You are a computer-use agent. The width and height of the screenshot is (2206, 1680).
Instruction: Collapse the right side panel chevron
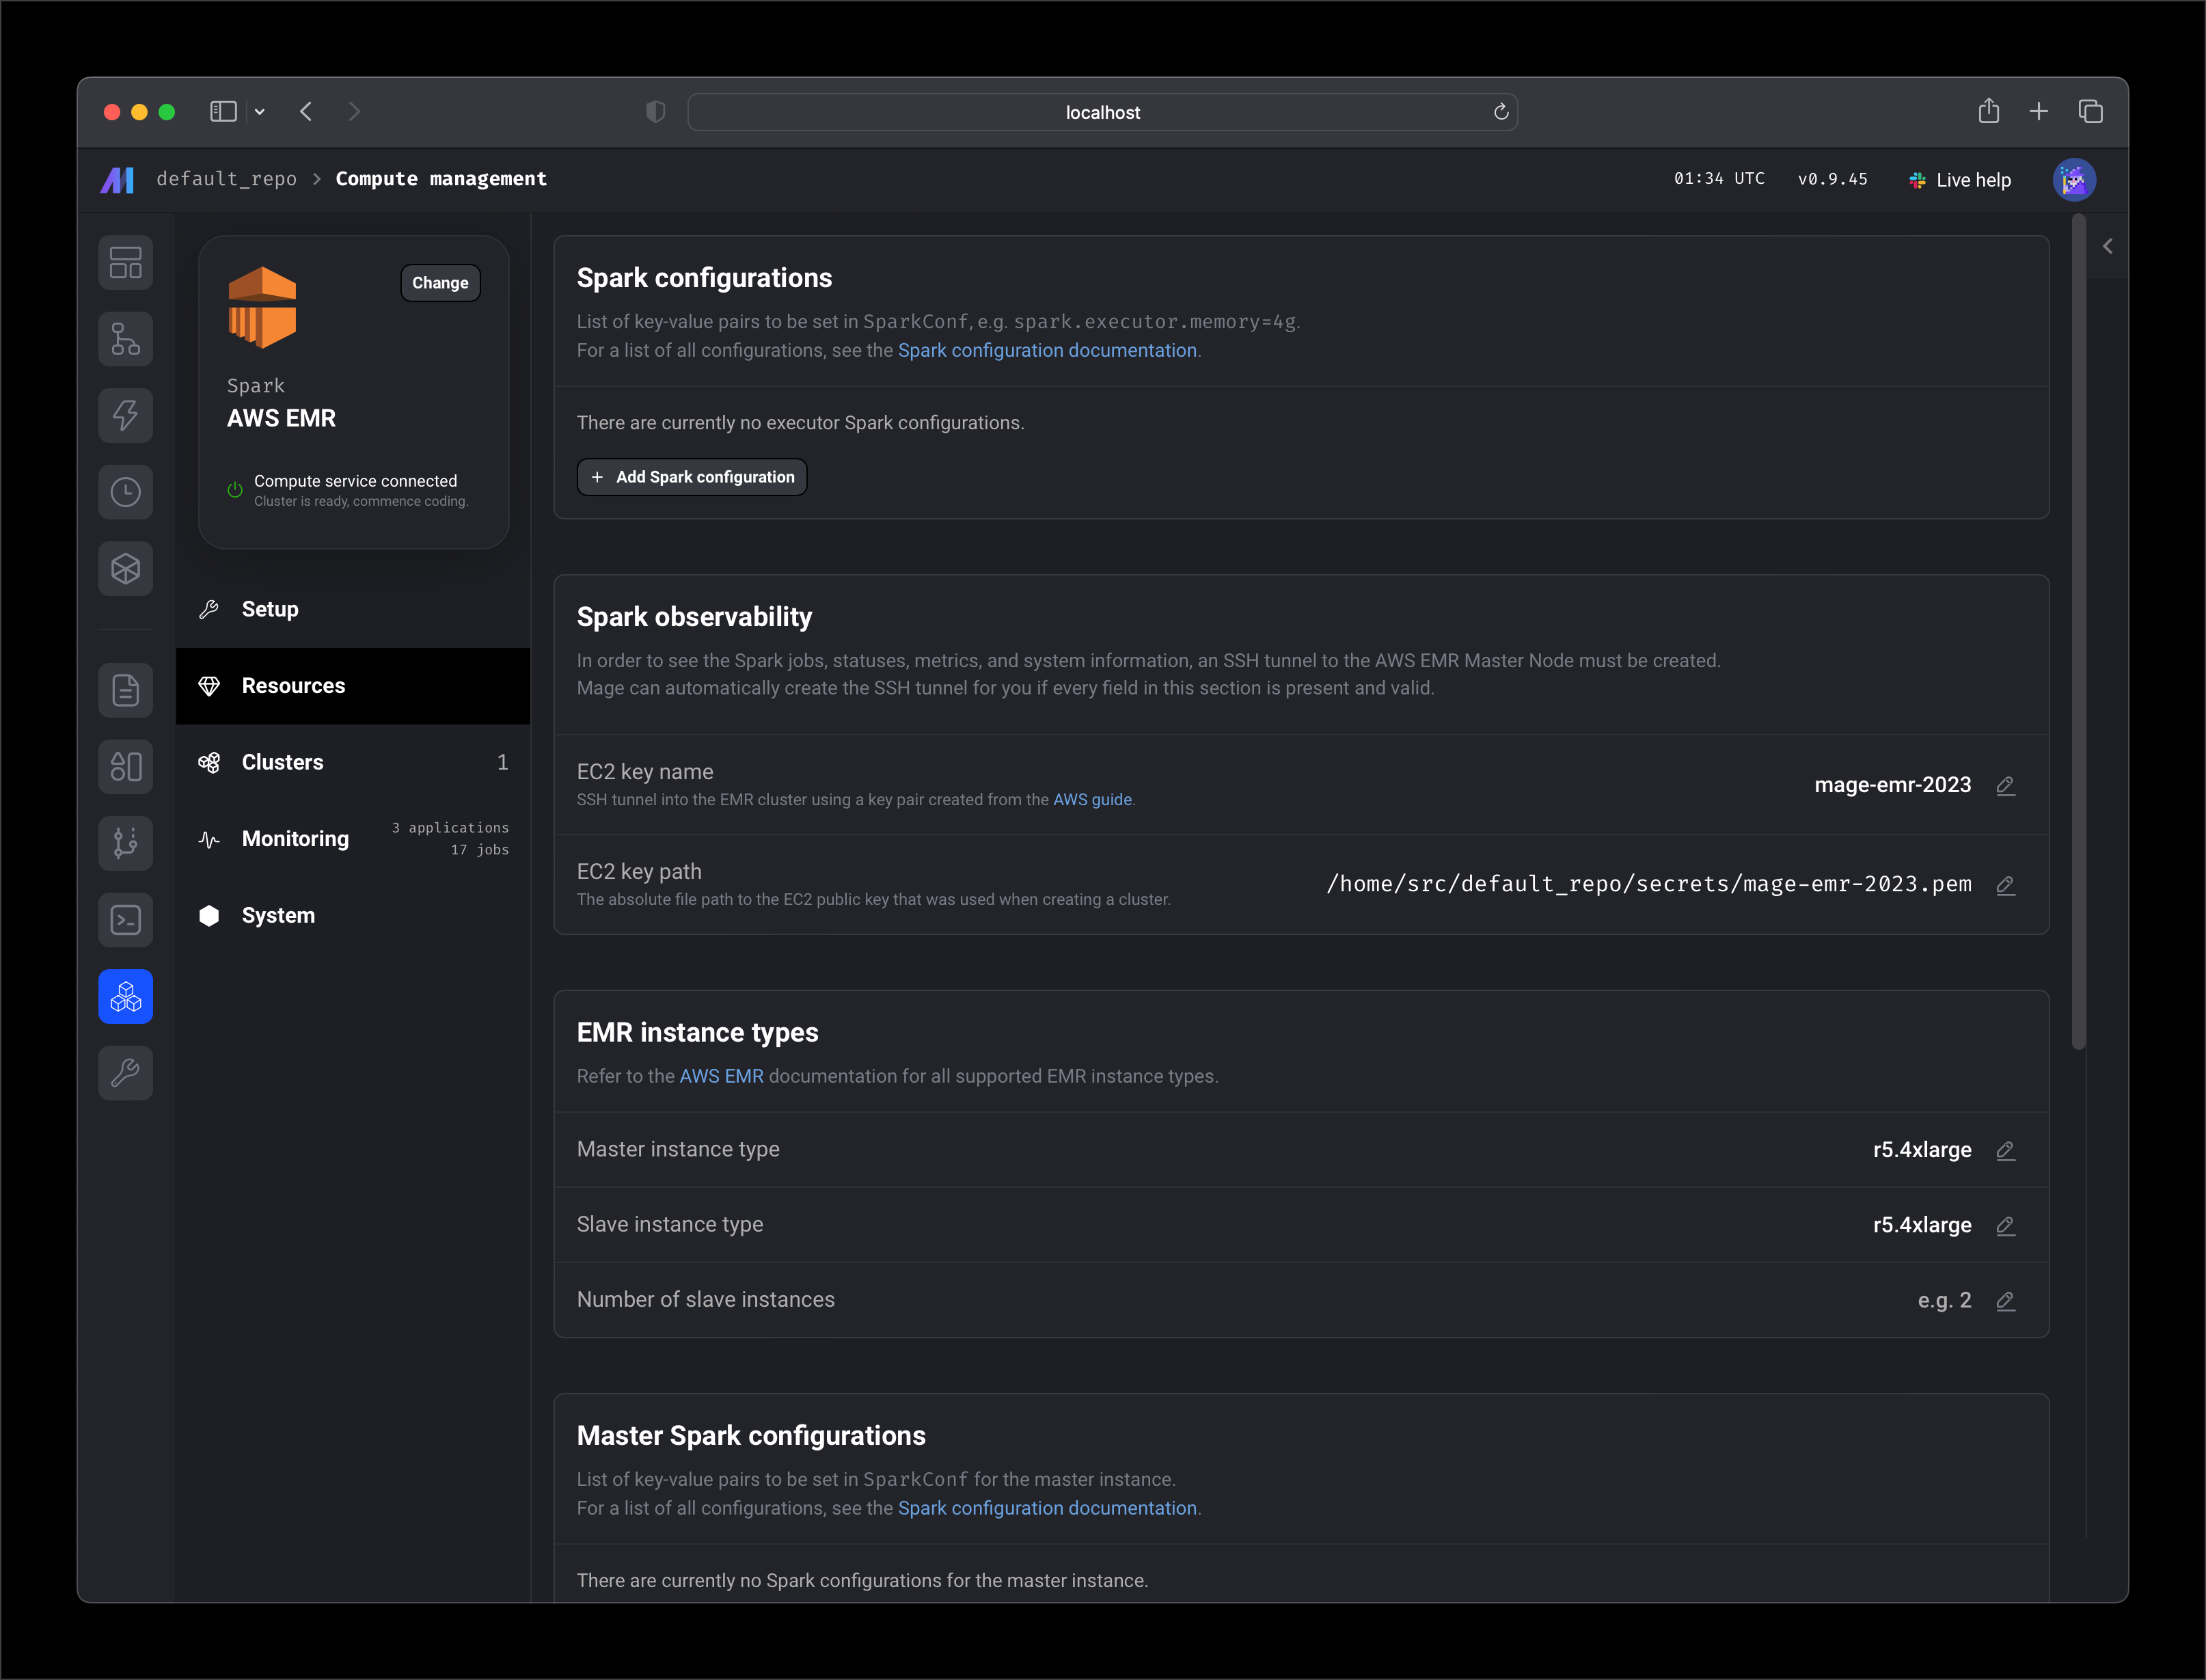2107,246
